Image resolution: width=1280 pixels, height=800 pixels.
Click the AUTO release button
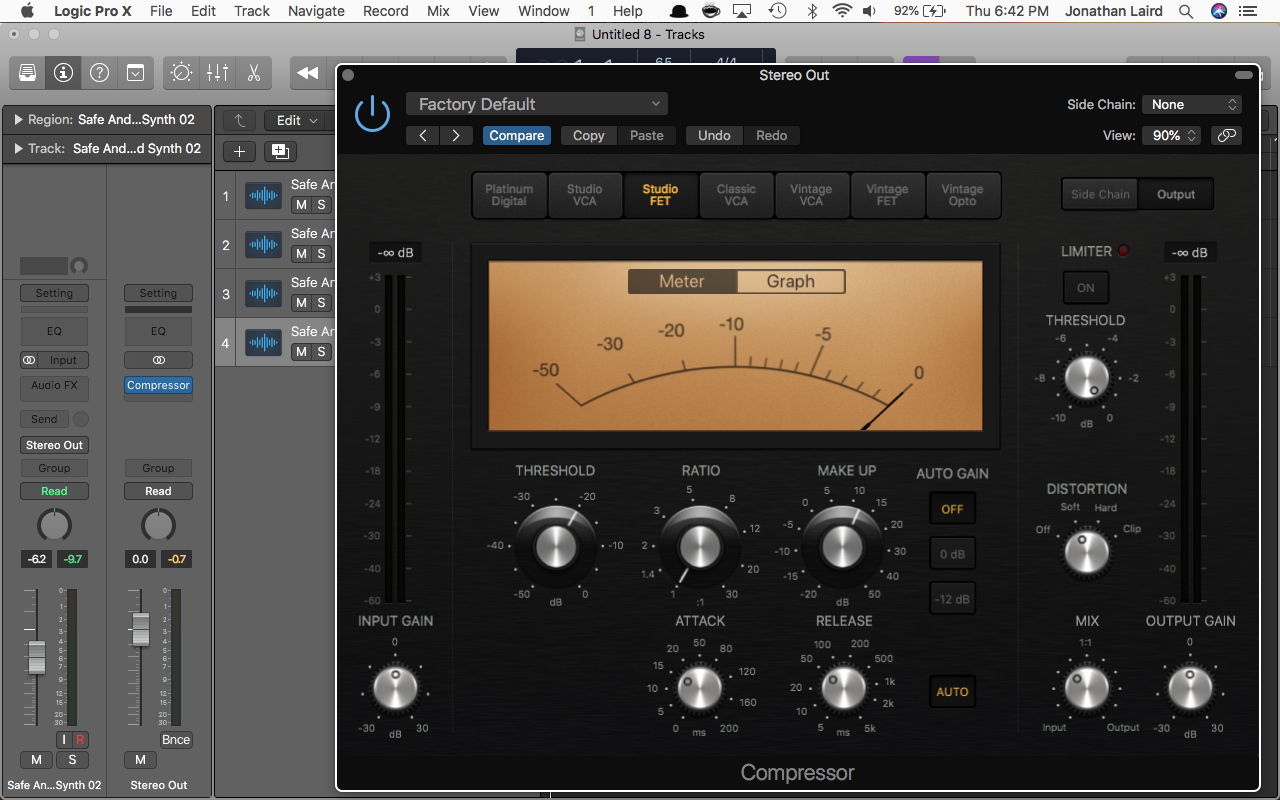pyautogui.click(x=952, y=692)
